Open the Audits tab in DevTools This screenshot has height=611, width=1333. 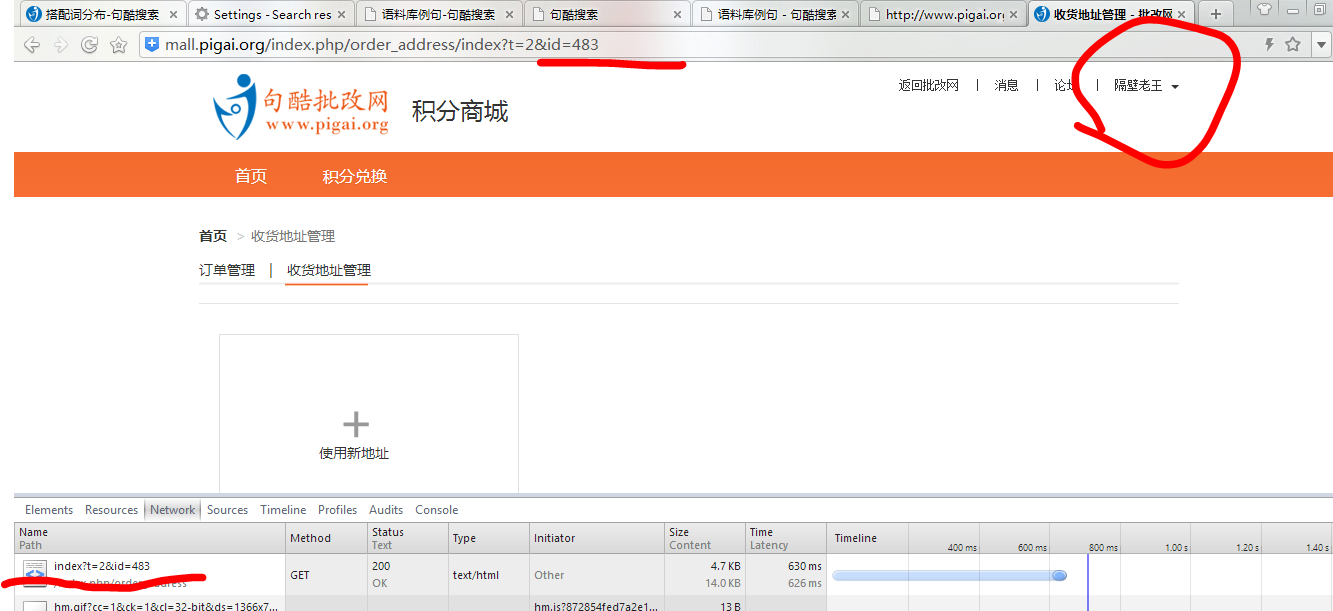coord(386,510)
